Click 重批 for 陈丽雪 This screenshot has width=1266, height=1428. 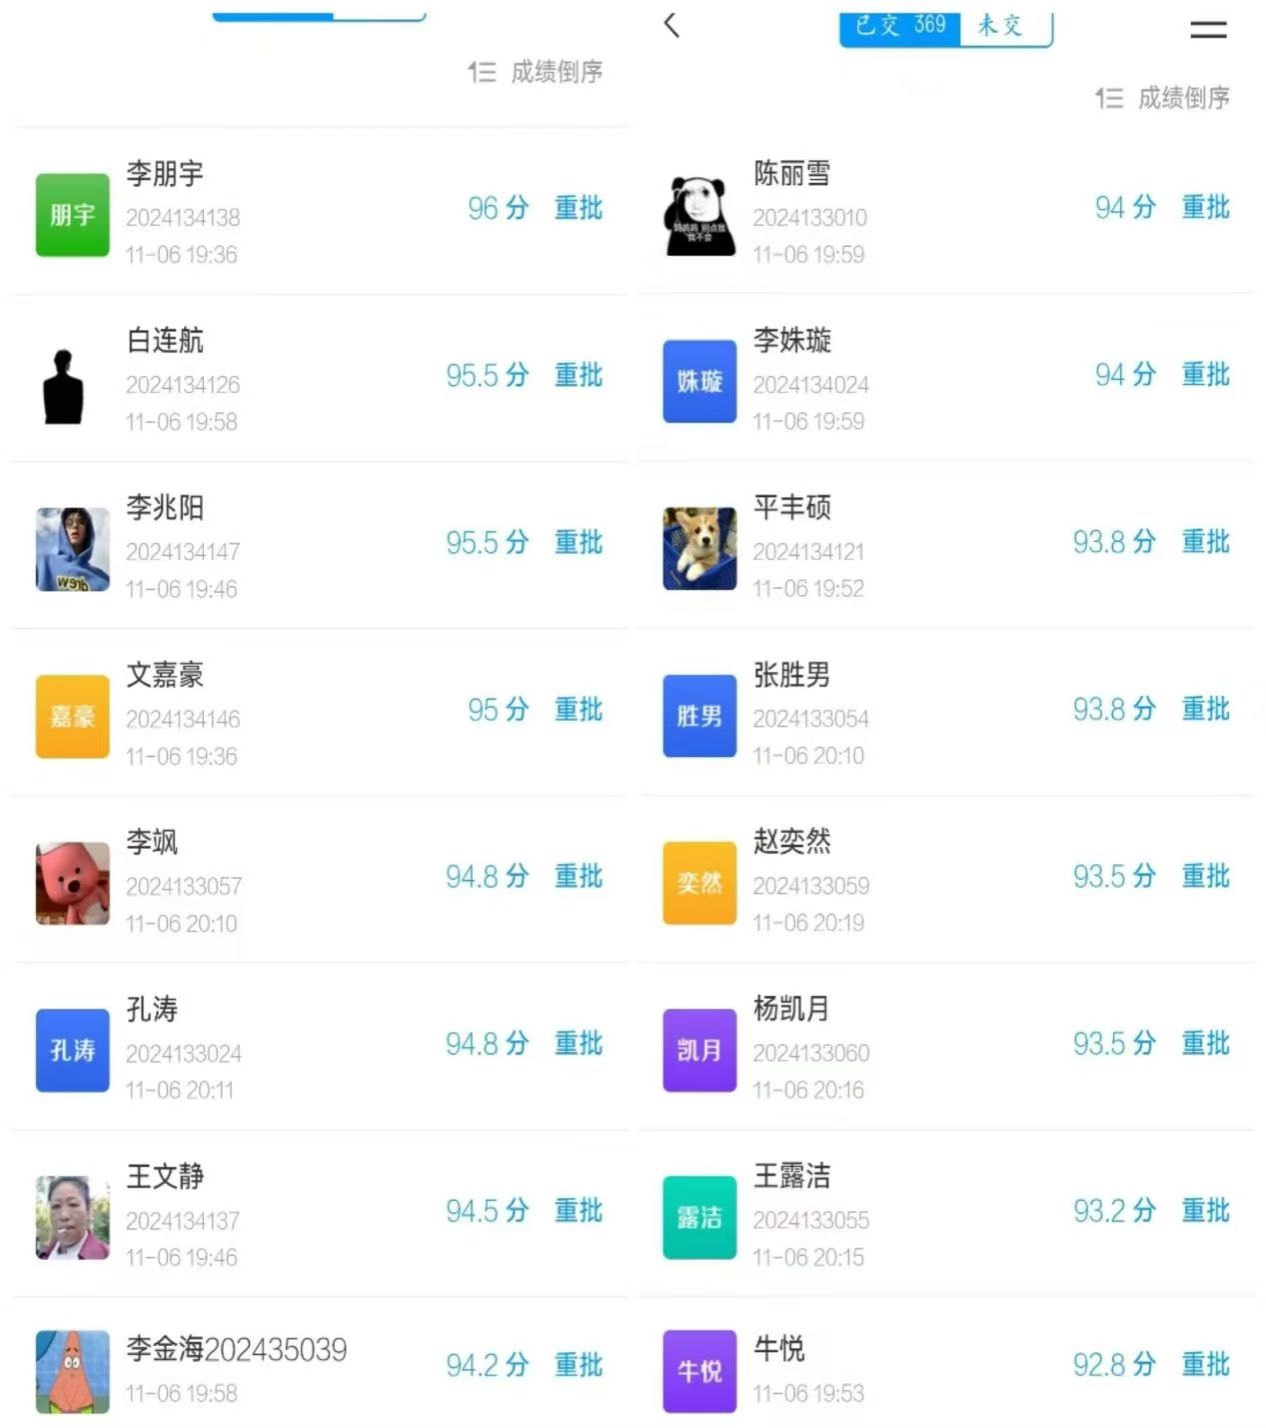[x=1206, y=207]
